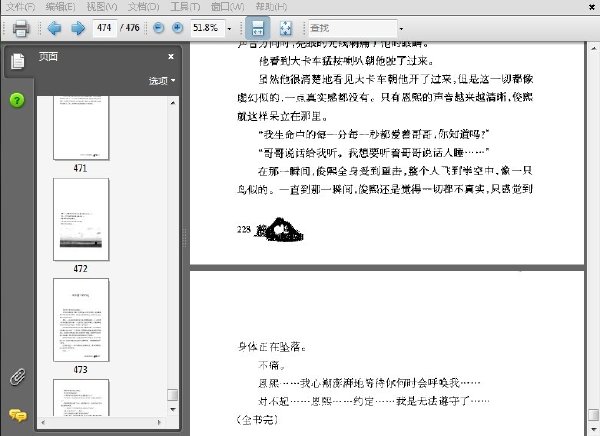
Task: Click the panel splitter handle beside thumbnails
Action: (x=185, y=237)
